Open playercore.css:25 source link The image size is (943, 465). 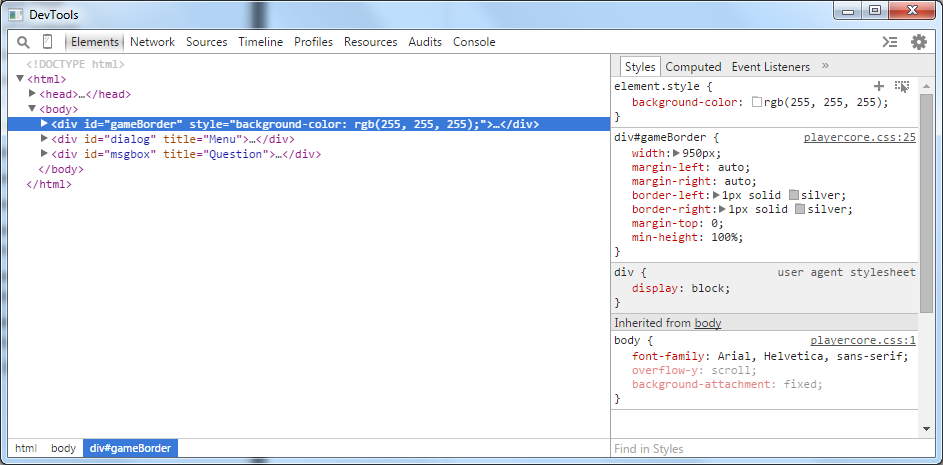(x=860, y=138)
